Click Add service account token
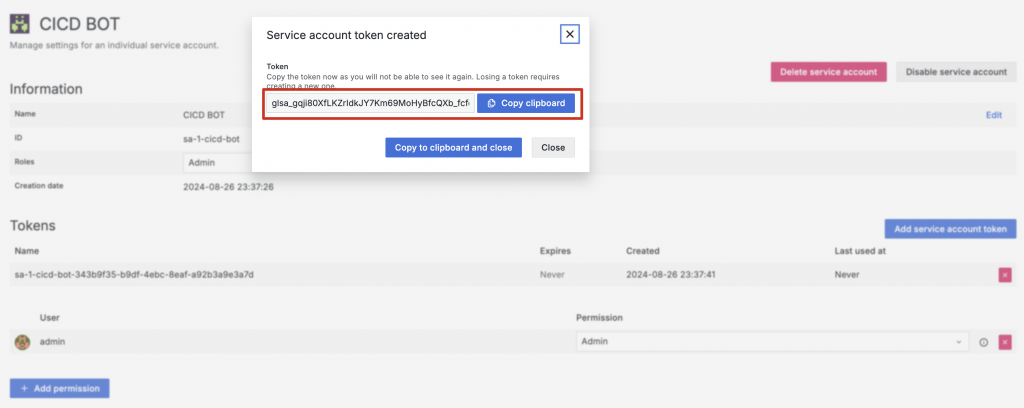The width and height of the screenshot is (1024, 408). [949, 229]
